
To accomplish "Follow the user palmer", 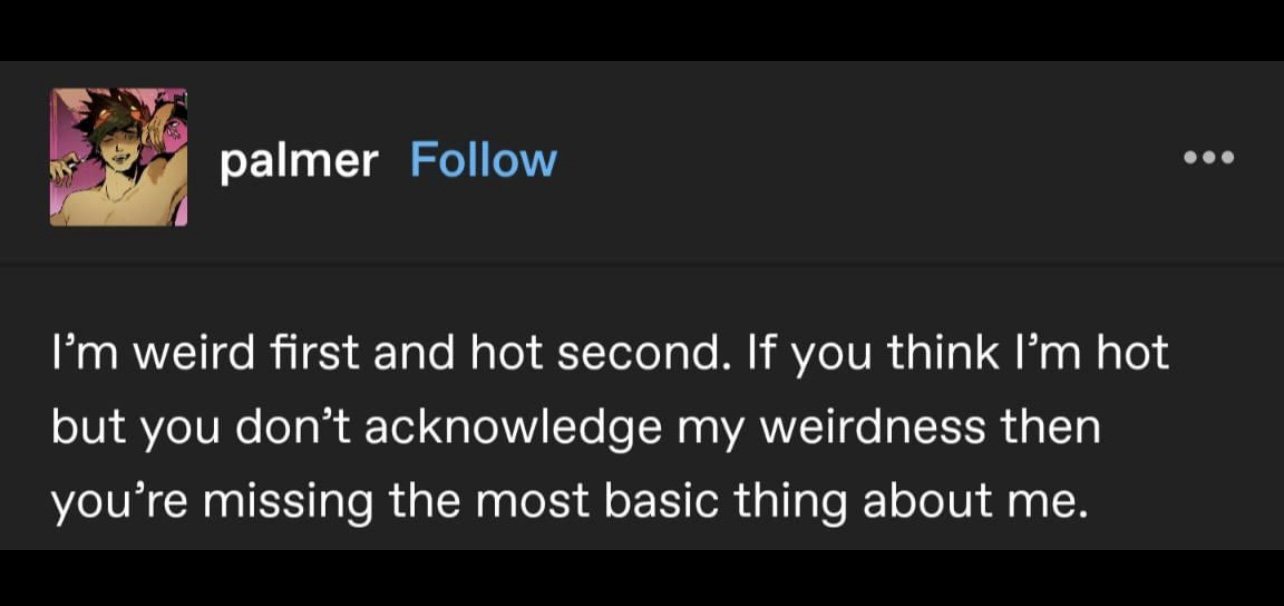I will (483, 160).
